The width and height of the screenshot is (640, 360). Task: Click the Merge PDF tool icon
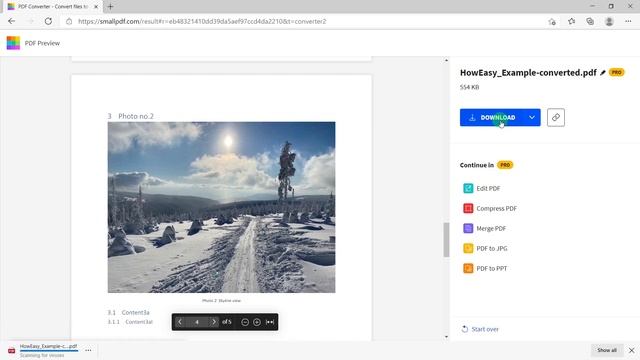click(x=468, y=228)
